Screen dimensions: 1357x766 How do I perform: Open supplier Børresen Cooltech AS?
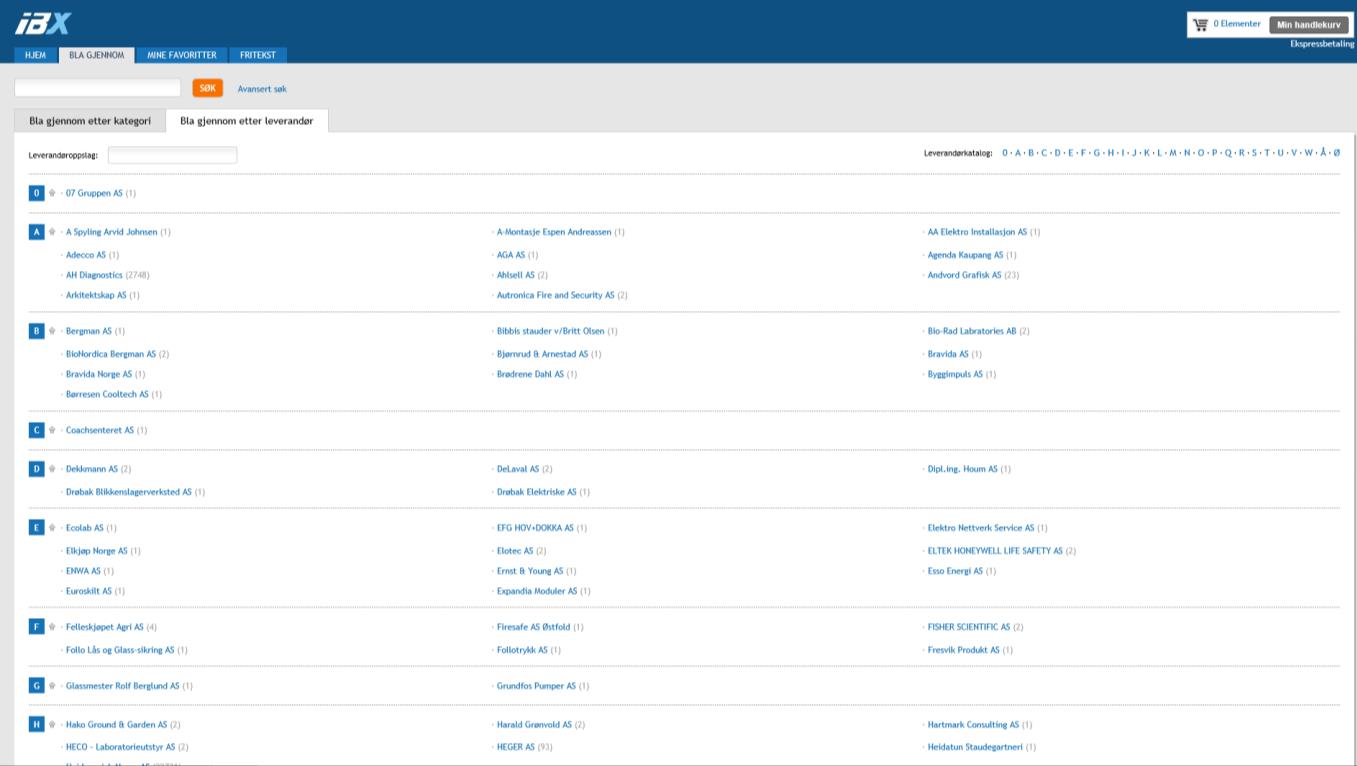(107, 394)
